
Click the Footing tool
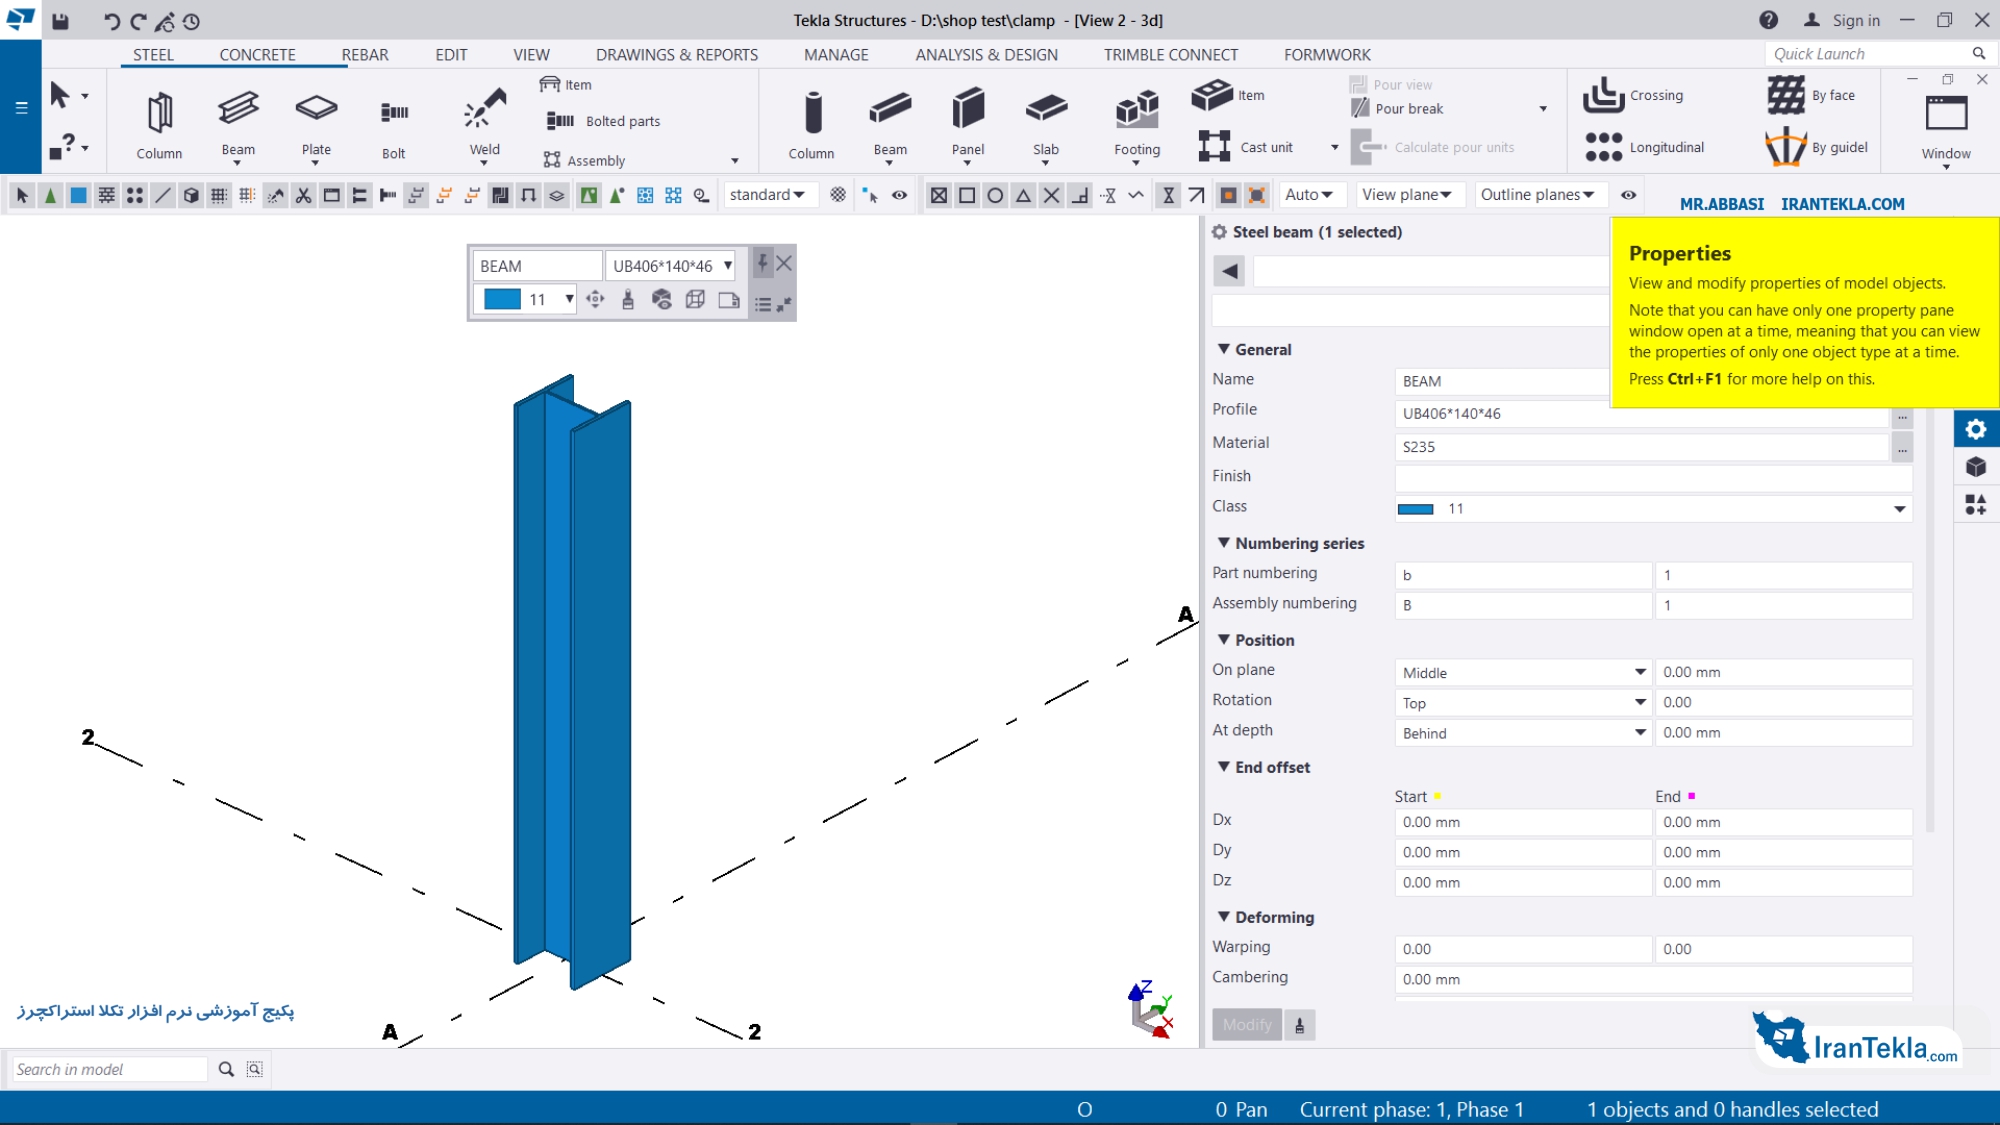coord(1137,124)
